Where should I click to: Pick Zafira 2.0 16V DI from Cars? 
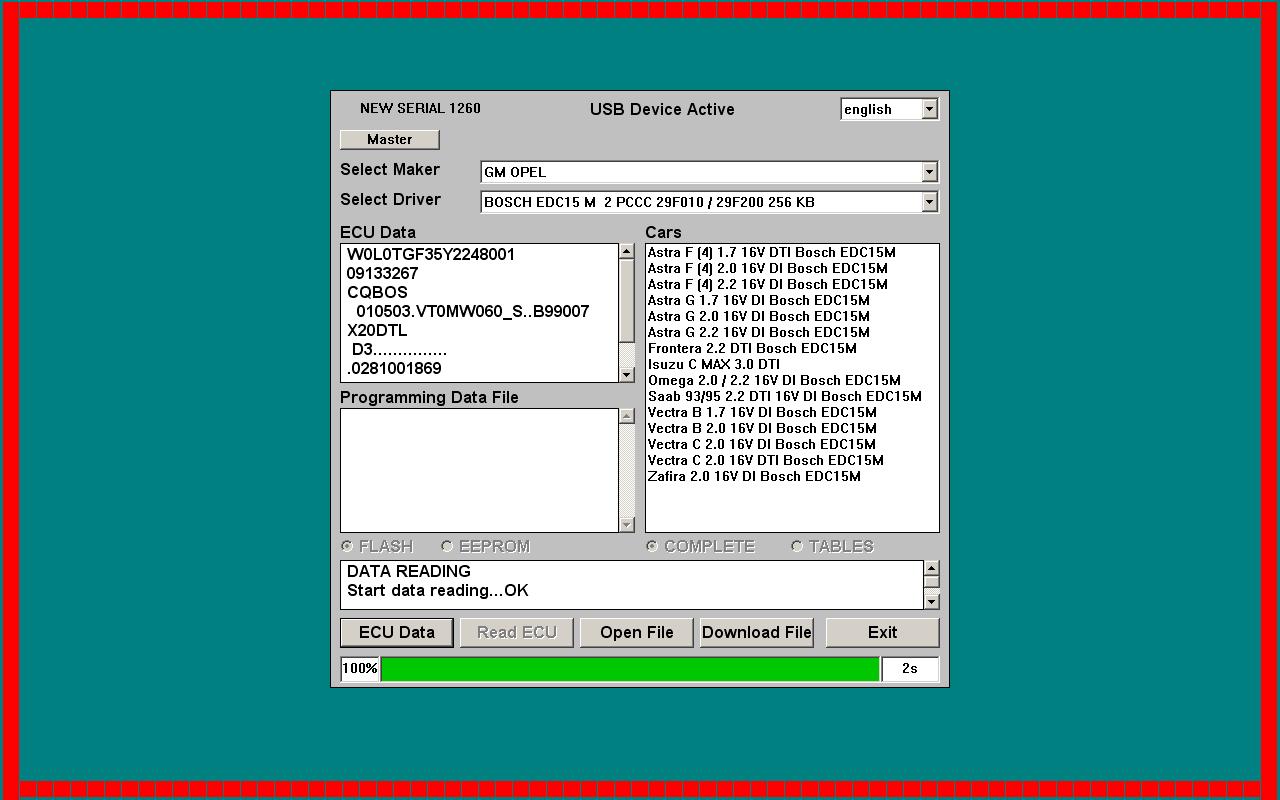(x=754, y=476)
